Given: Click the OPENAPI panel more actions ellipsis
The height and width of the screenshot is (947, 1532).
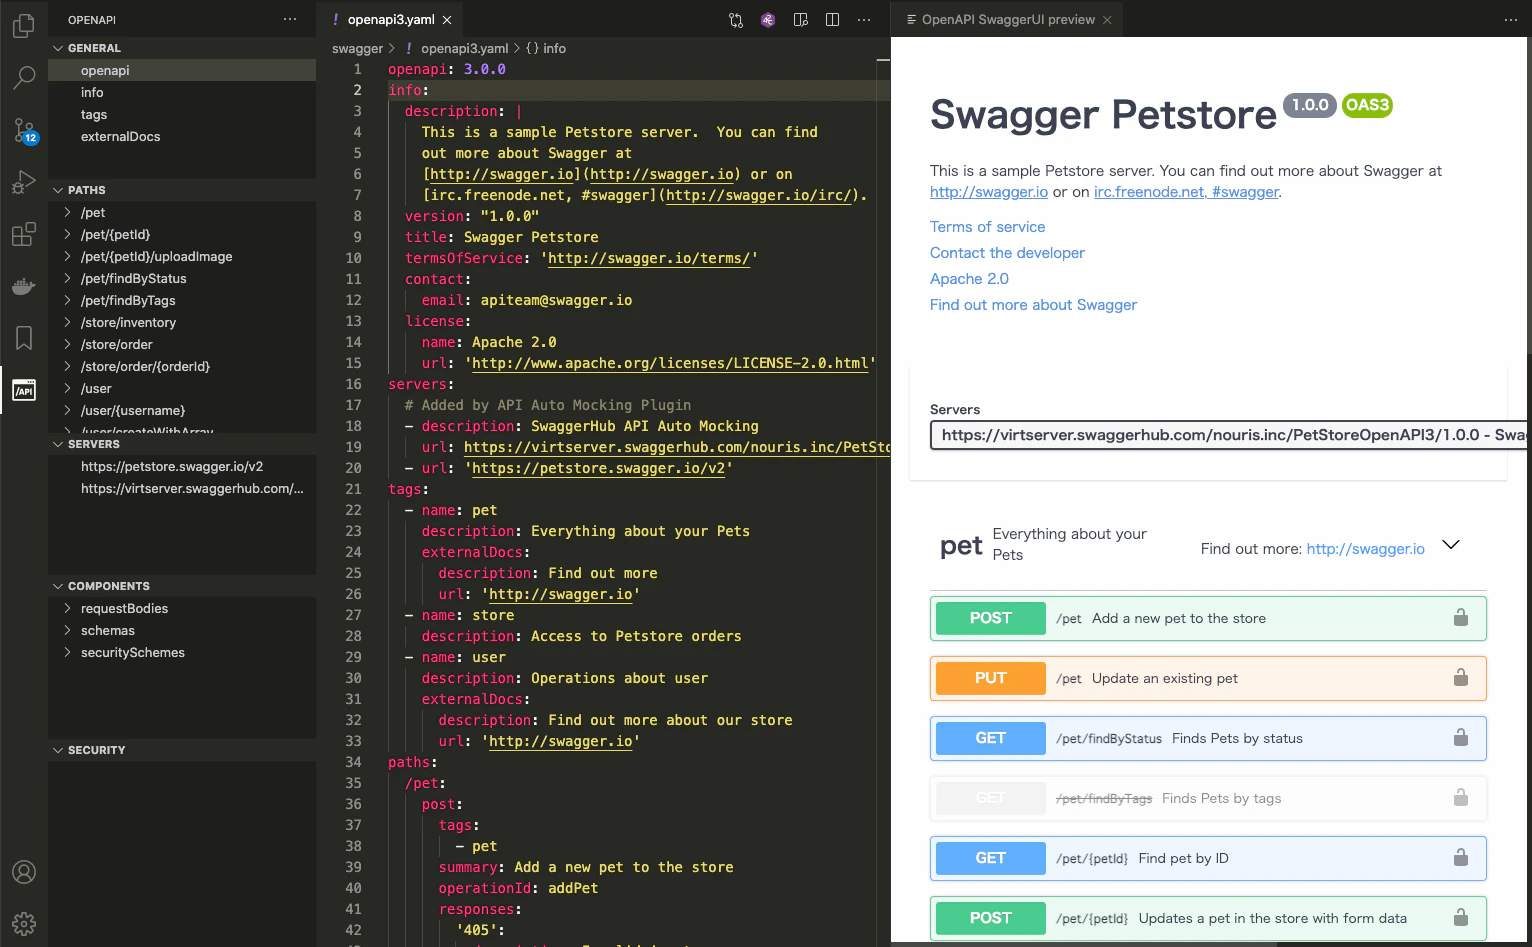Looking at the screenshot, I should (x=290, y=19).
